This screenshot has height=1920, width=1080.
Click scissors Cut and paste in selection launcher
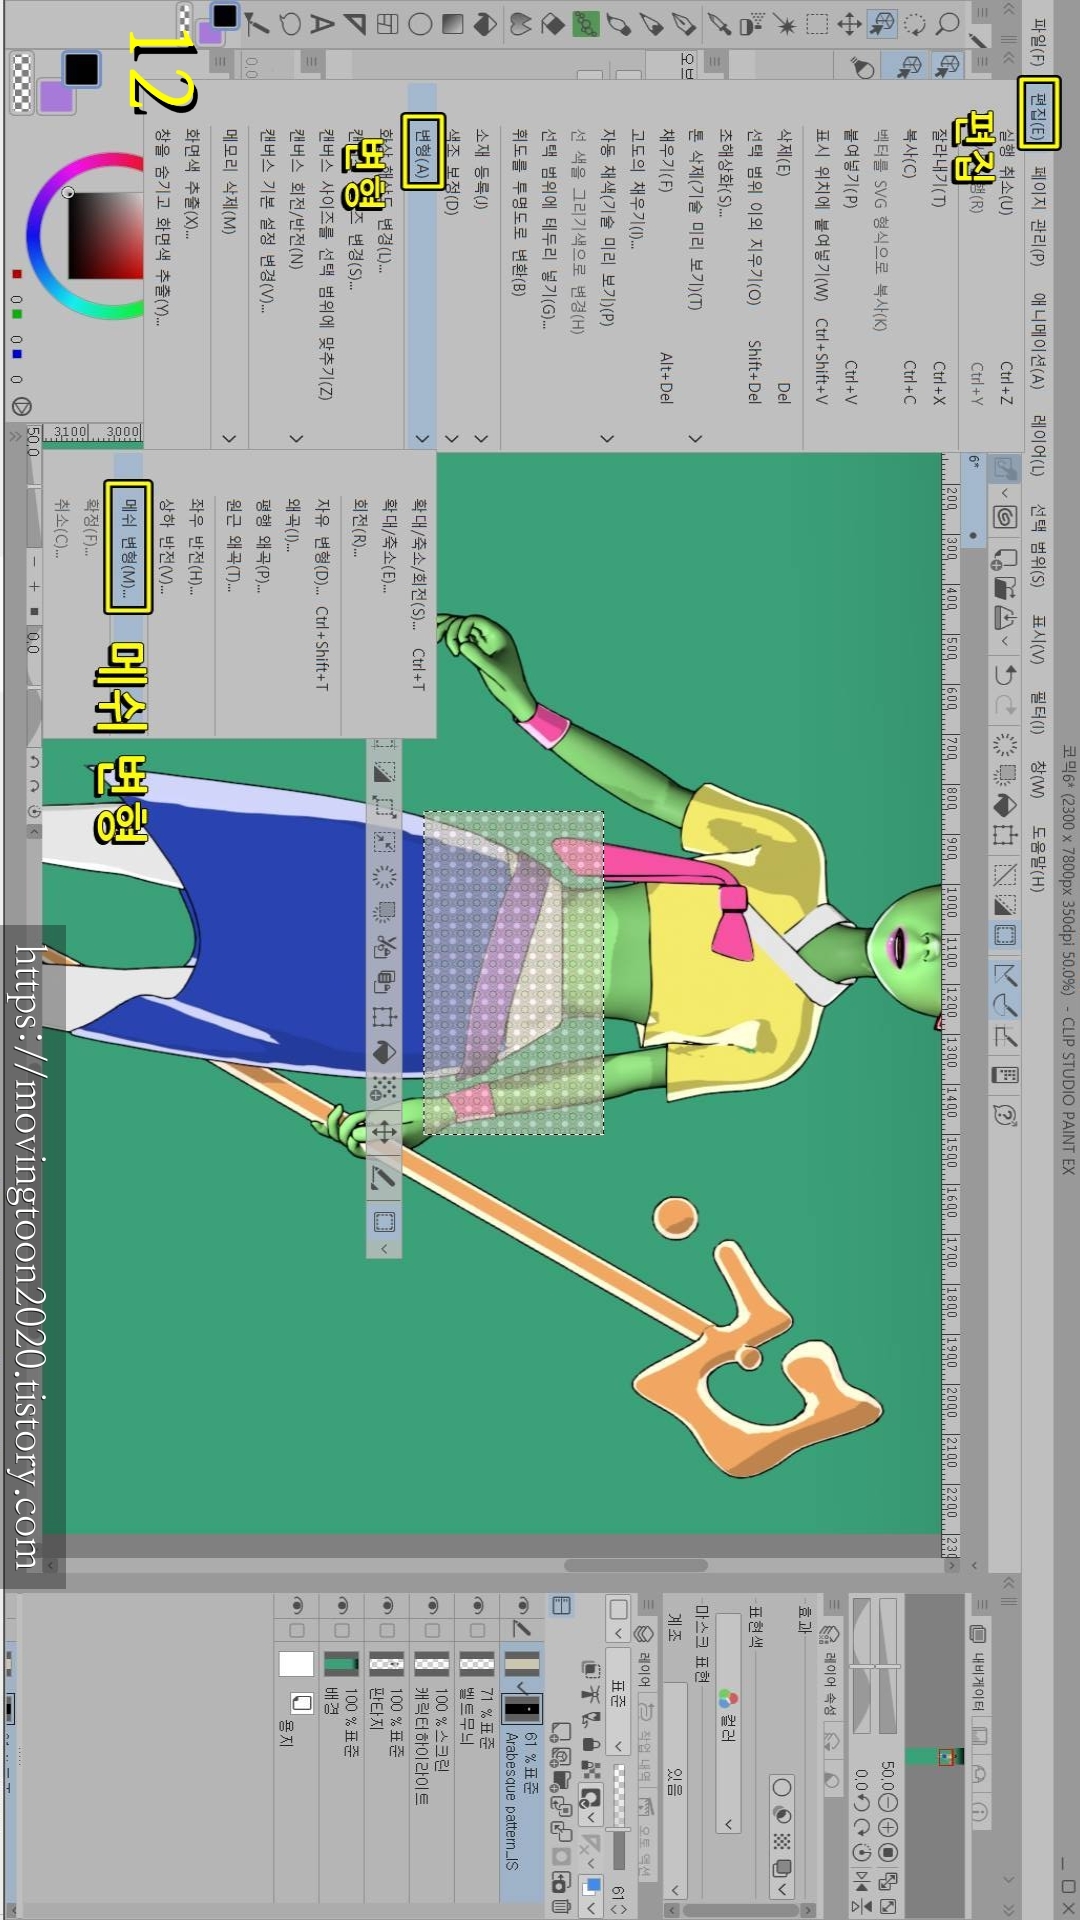pyautogui.click(x=384, y=945)
